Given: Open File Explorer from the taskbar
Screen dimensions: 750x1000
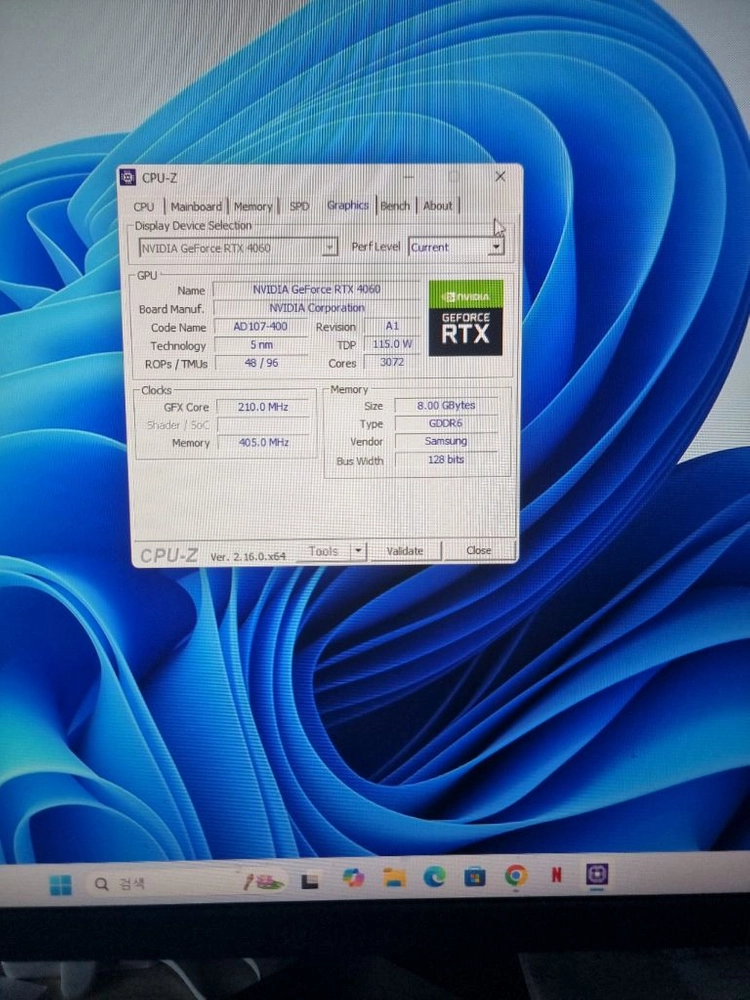Looking at the screenshot, I should click(394, 878).
